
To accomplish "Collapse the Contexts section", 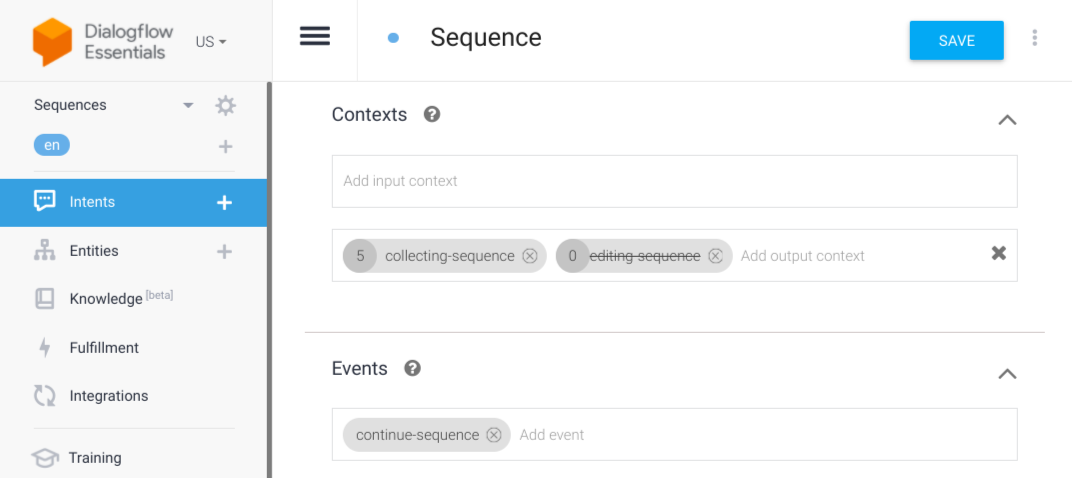I will [x=1007, y=120].
